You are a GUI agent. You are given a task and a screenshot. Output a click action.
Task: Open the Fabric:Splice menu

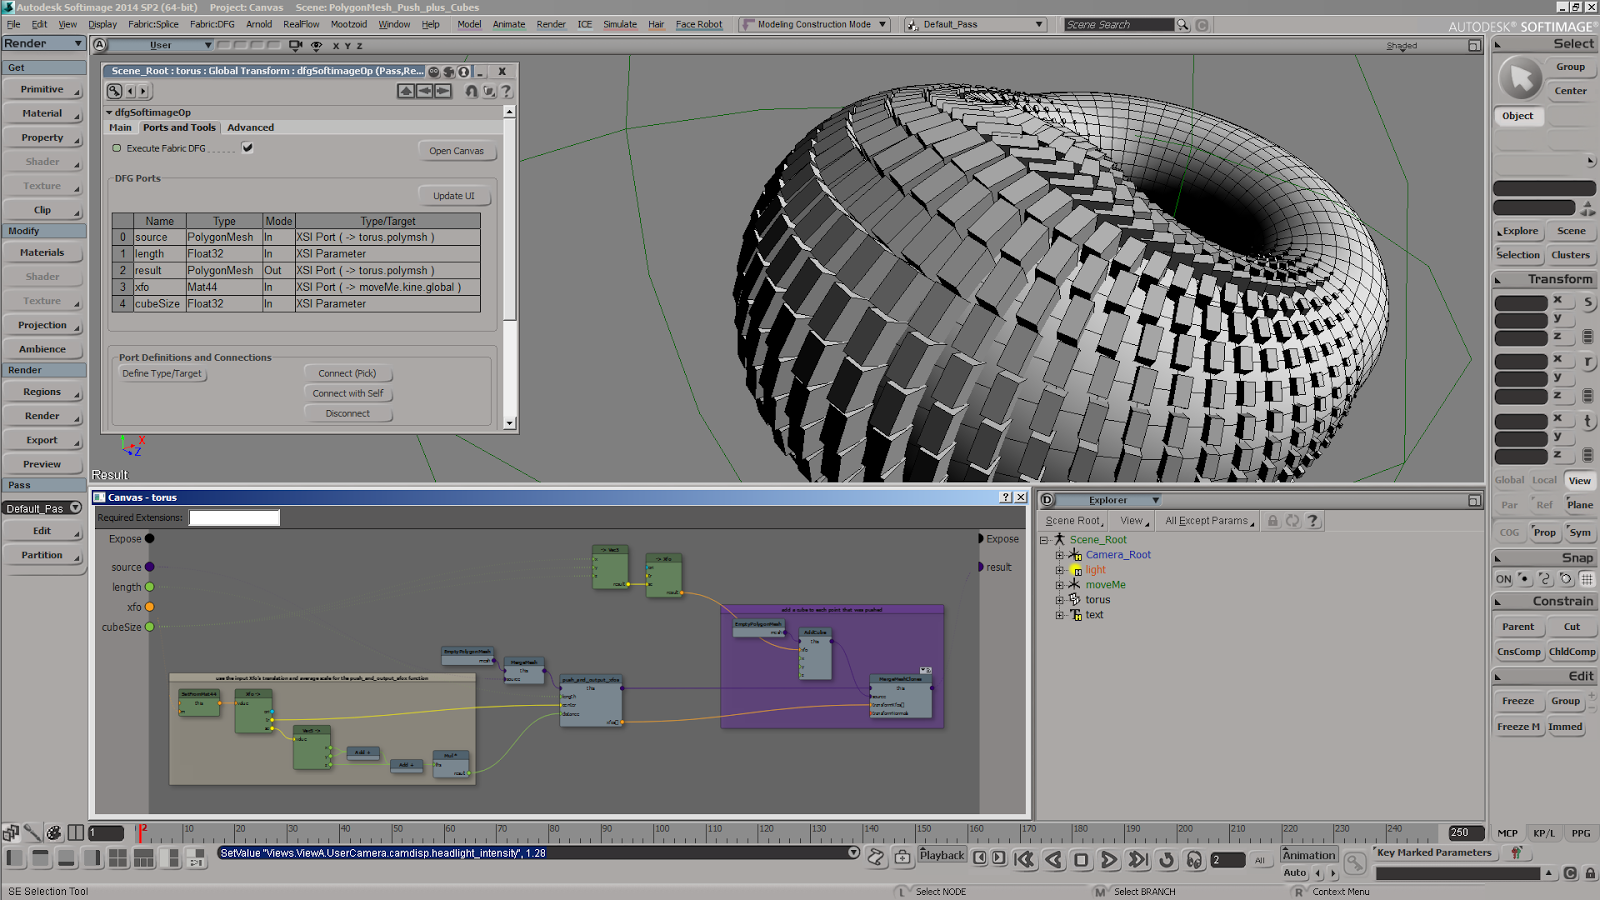[x=153, y=24]
